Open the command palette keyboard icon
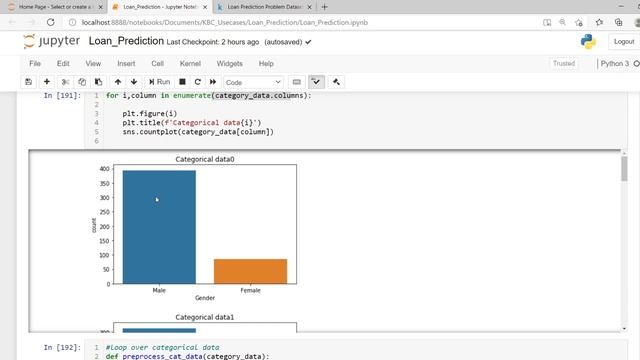640x360 pixels. [x=297, y=82]
